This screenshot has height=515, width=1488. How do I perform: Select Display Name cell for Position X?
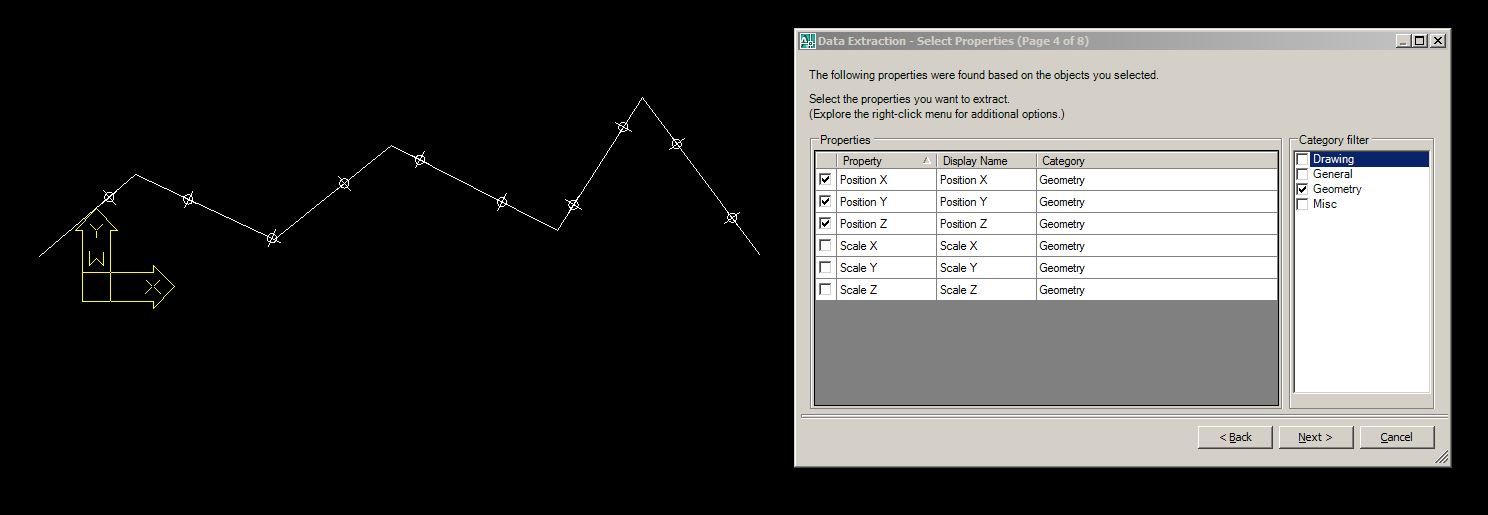986,180
